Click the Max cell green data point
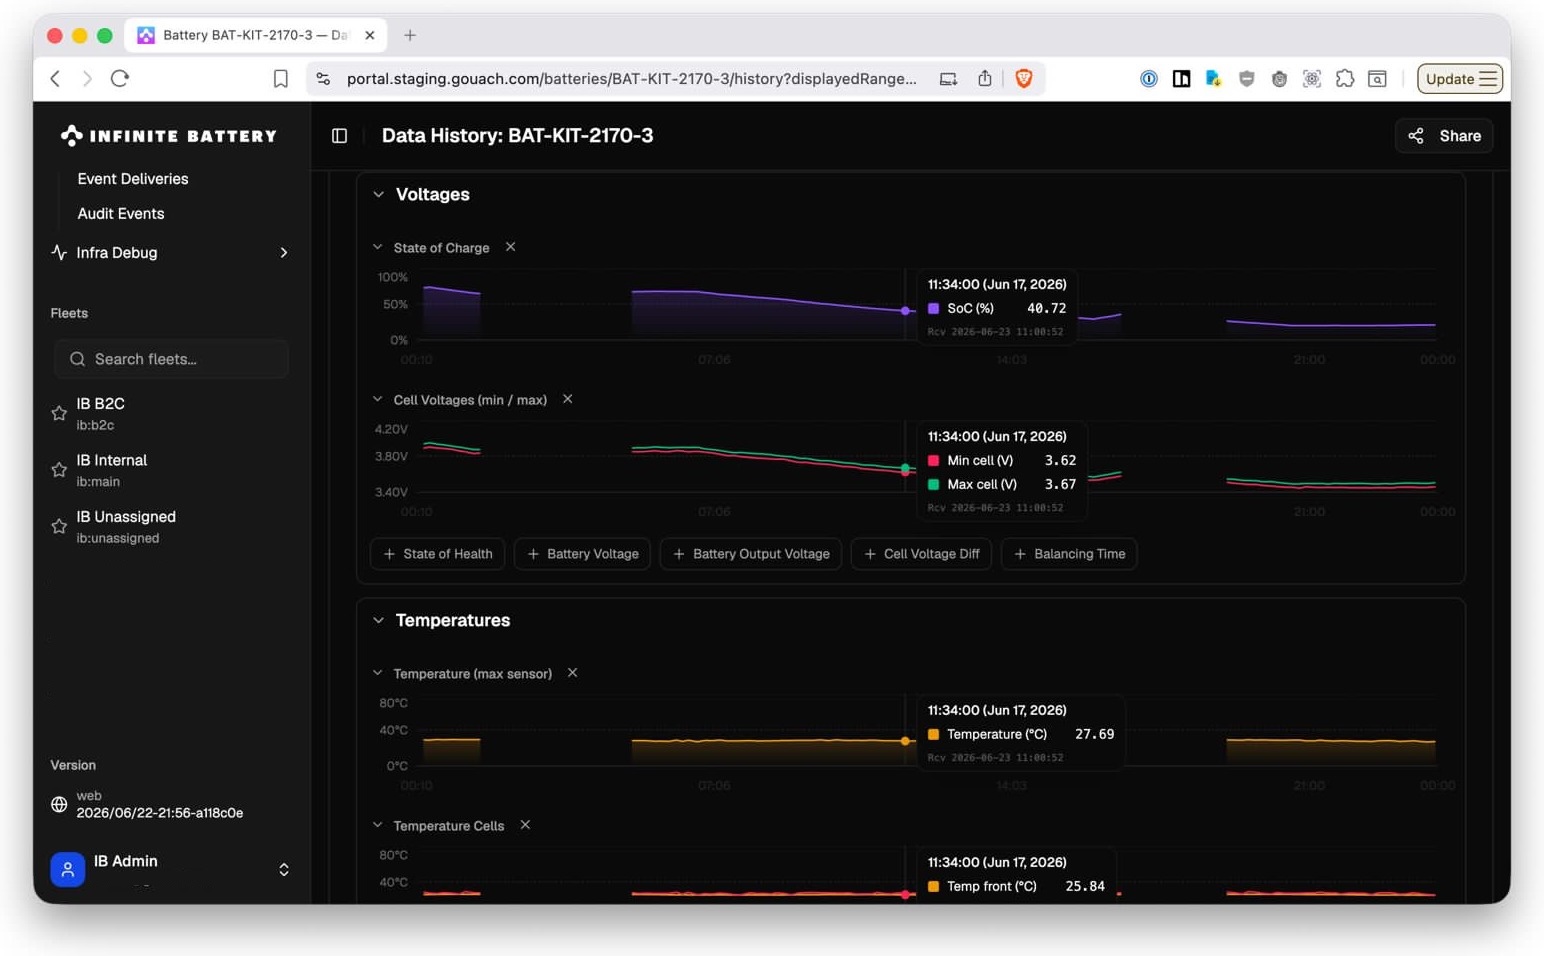The height and width of the screenshot is (956, 1544). 905,467
